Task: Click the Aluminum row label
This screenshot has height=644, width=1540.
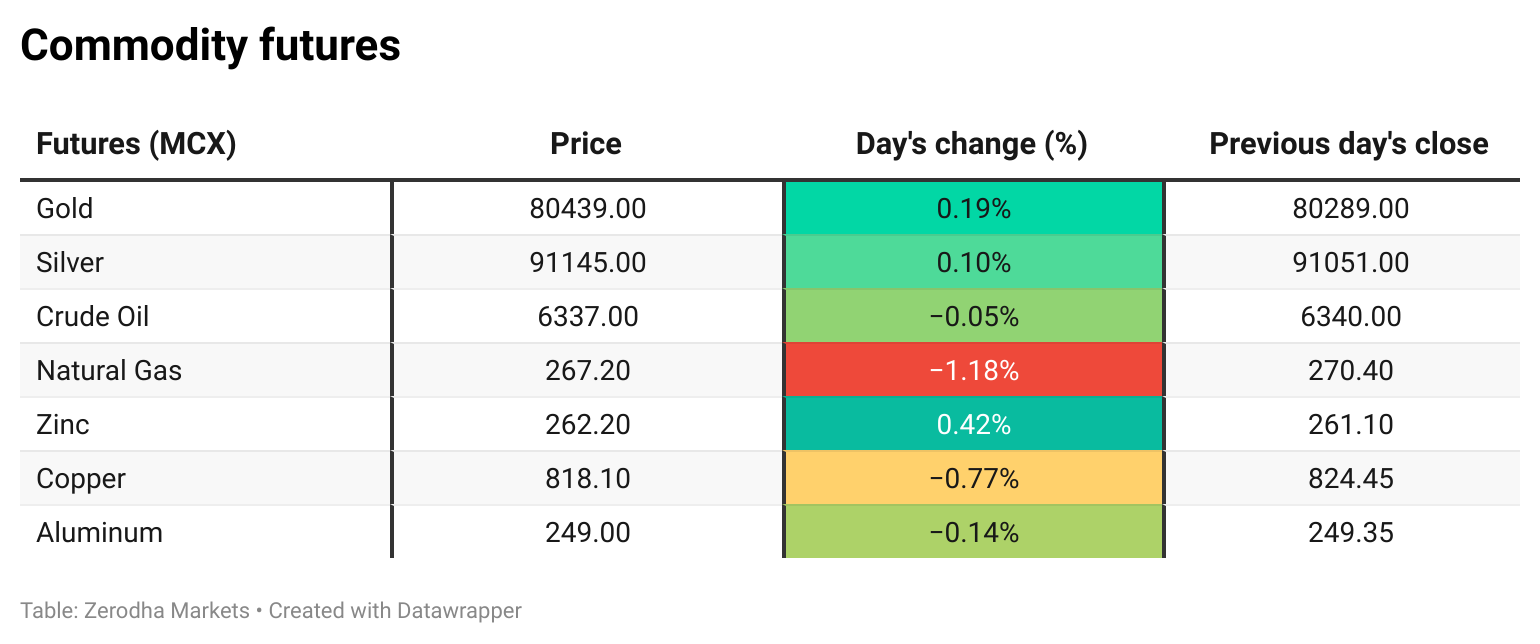Action: [99, 532]
